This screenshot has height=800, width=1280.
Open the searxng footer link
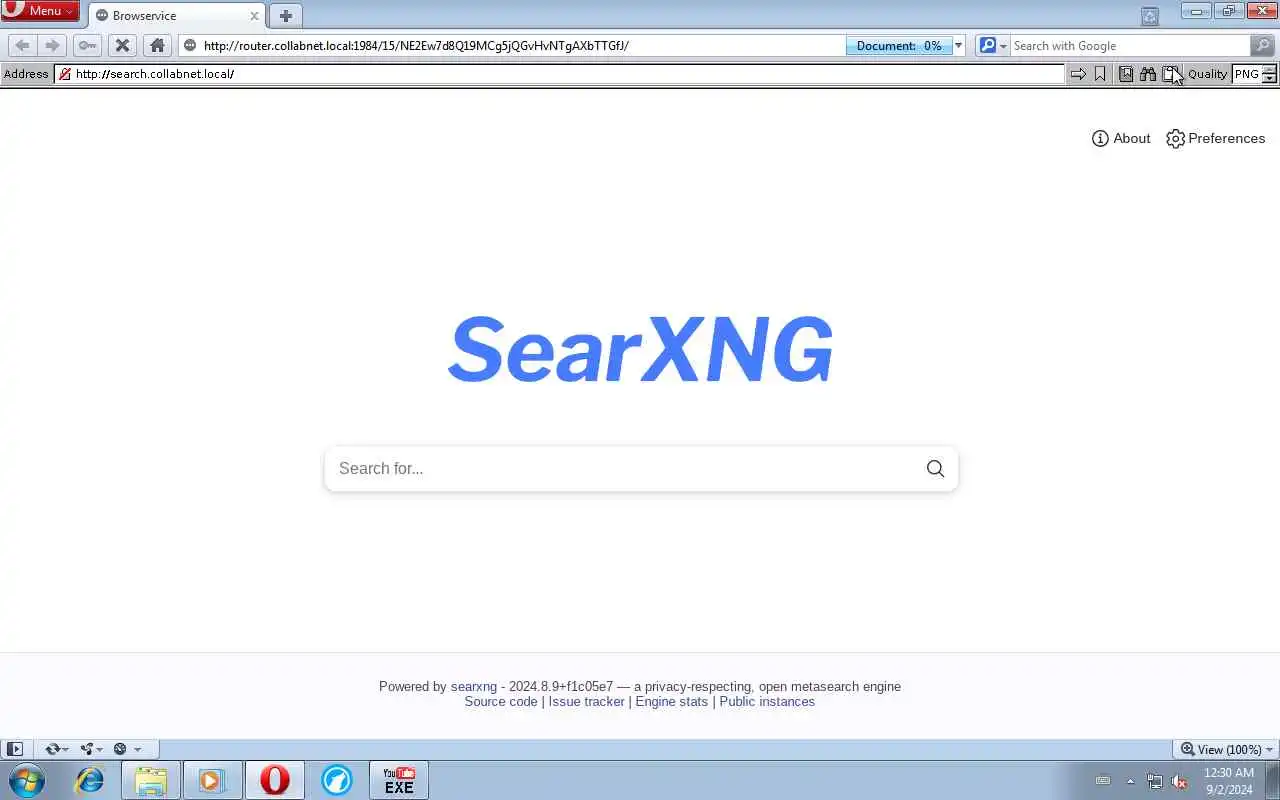474,686
